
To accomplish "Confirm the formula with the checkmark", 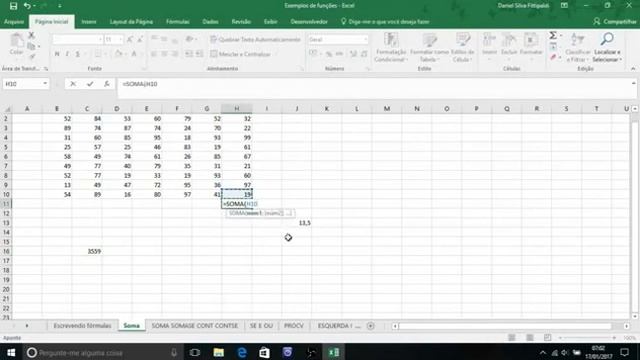I will pyautogui.click(x=90, y=84).
